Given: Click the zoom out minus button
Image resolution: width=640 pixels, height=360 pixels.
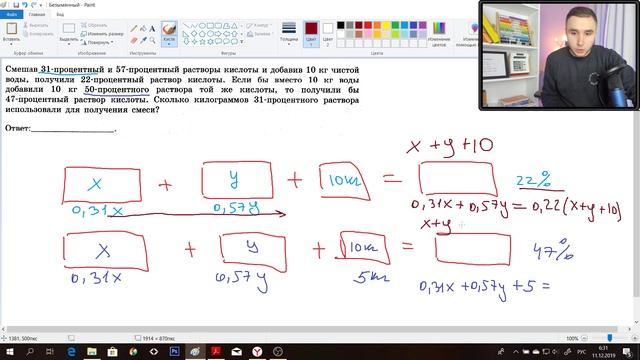Looking at the screenshot, I should pos(584,338).
